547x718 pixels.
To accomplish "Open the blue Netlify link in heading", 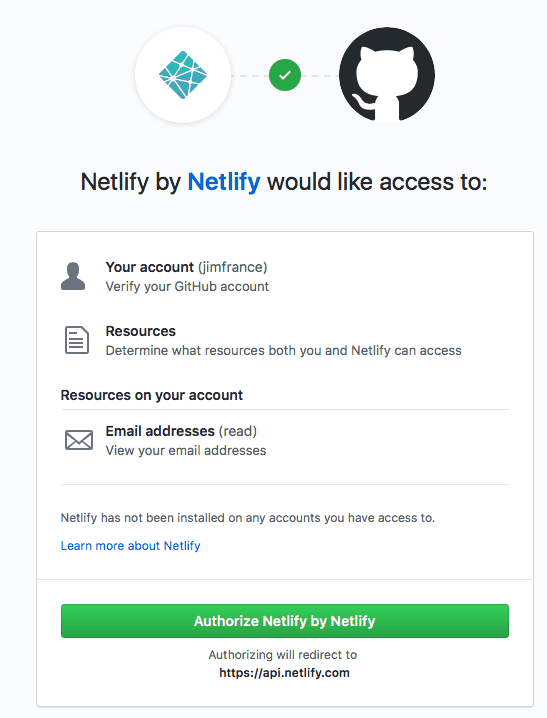I will click(x=224, y=182).
